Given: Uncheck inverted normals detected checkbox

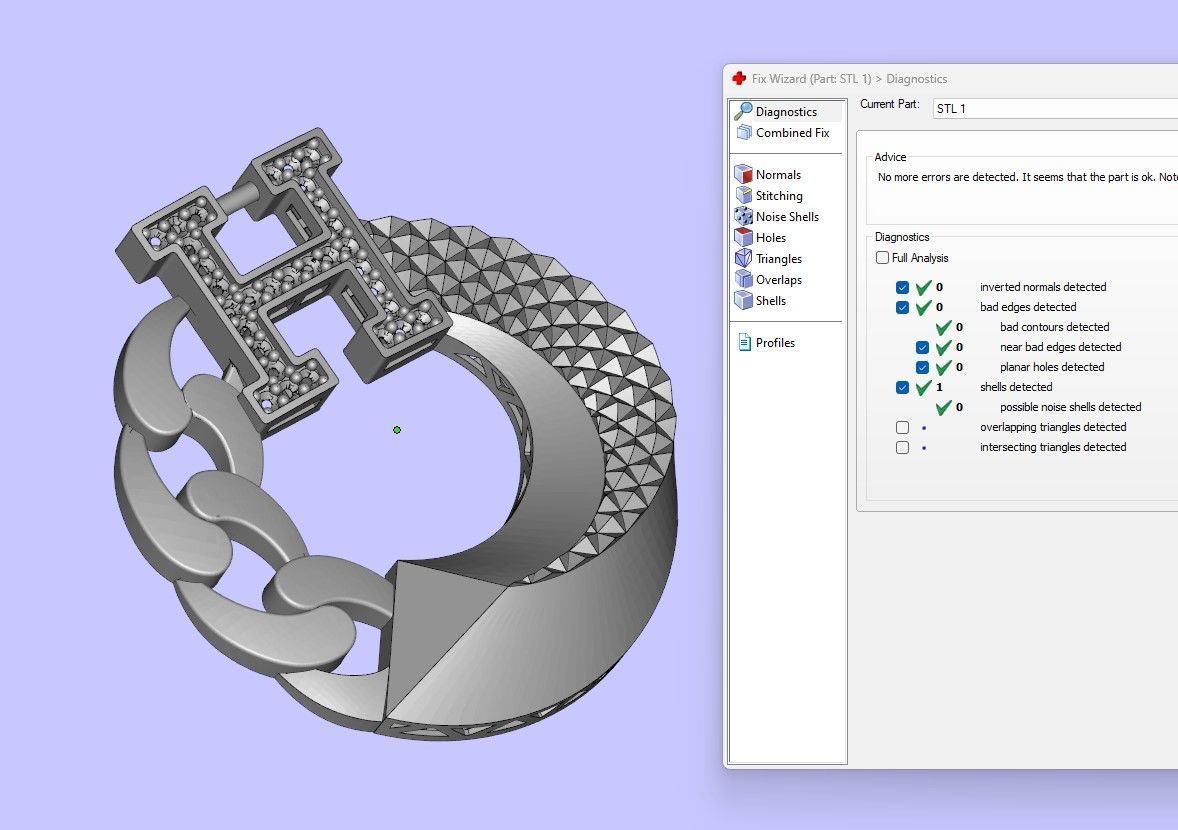Looking at the screenshot, I should pyautogui.click(x=902, y=287).
